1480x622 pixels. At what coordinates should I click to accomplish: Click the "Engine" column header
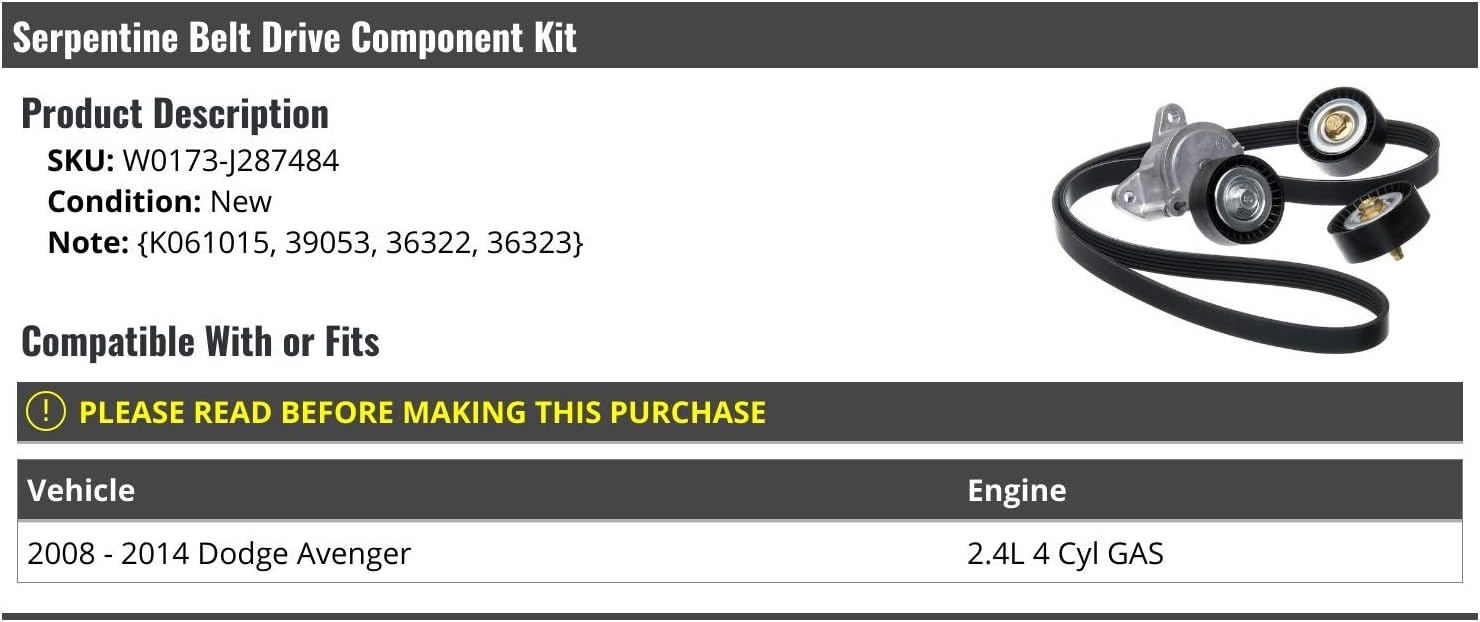(1016, 490)
